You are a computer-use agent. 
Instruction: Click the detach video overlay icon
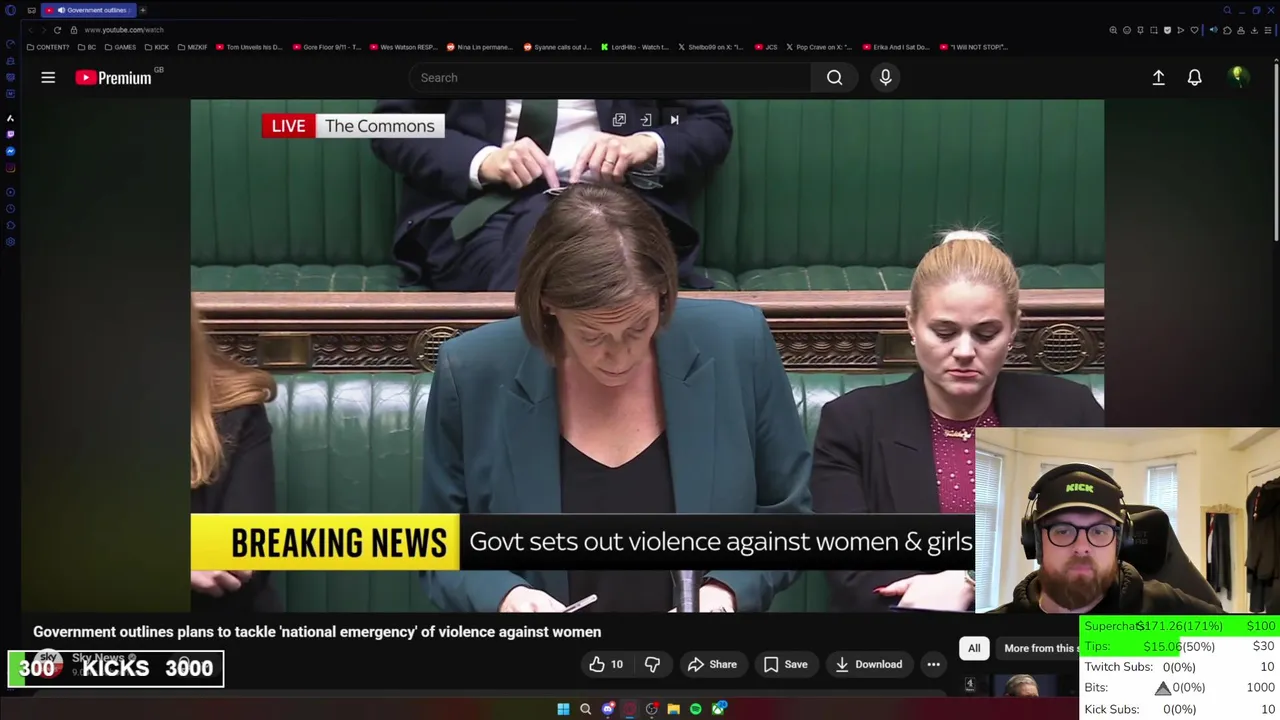coord(646,120)
